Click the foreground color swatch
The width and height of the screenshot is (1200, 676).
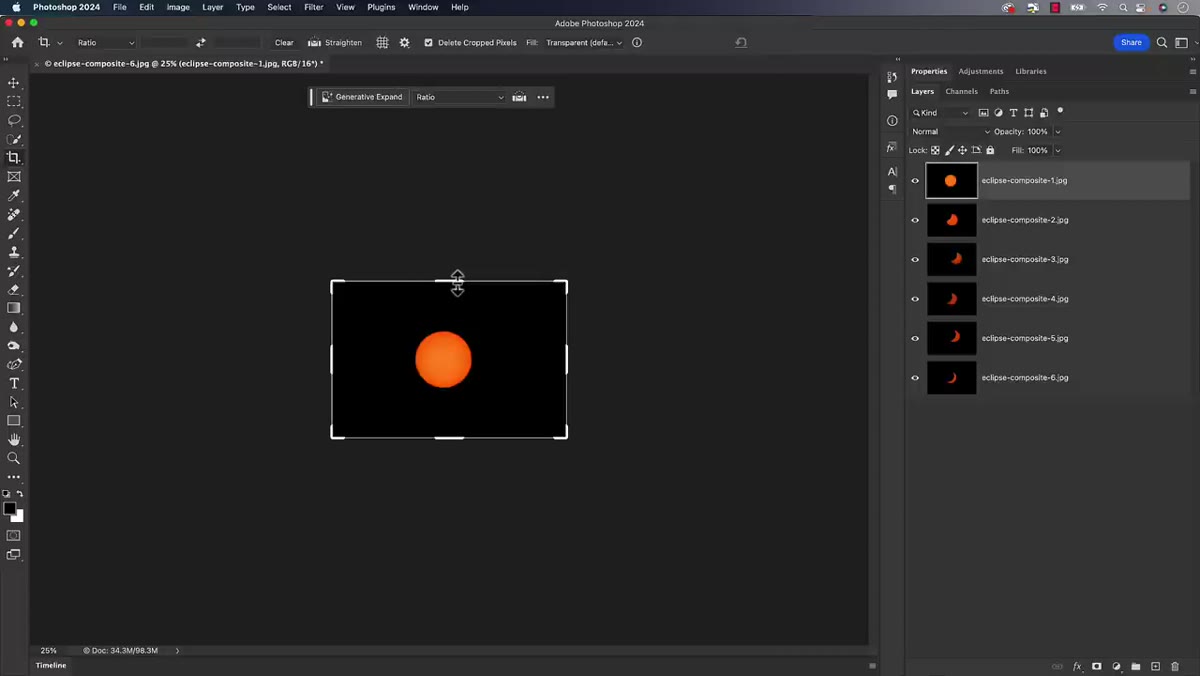pyautogui.click(x=10, y=509)
